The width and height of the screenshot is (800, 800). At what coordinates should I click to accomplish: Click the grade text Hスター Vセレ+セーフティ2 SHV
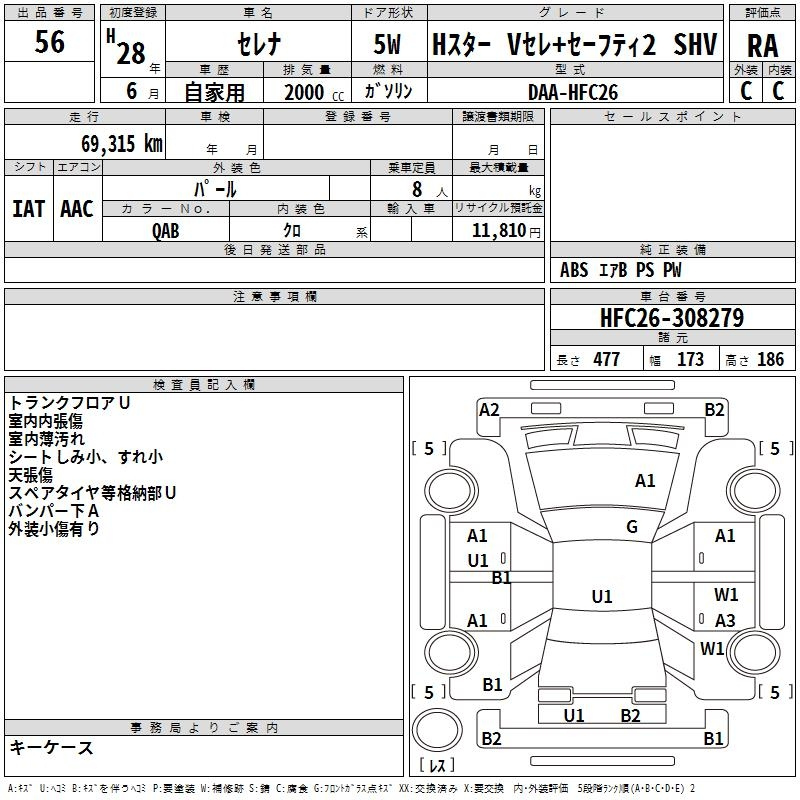coord(574,44)
